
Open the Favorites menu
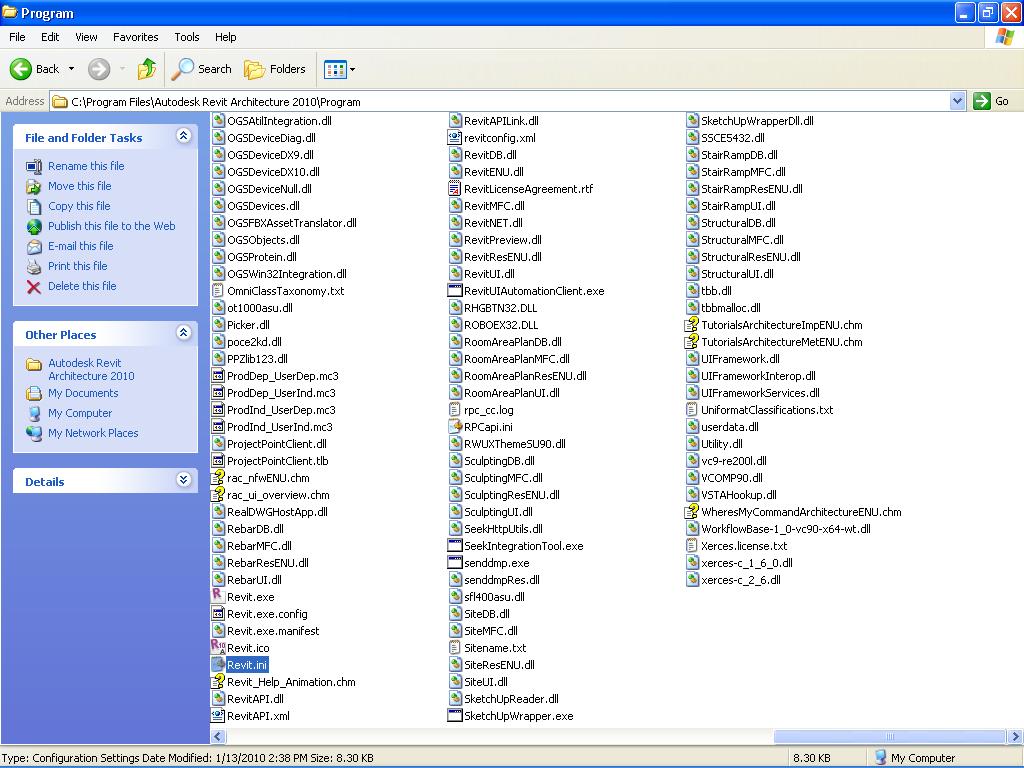[135, 37]
